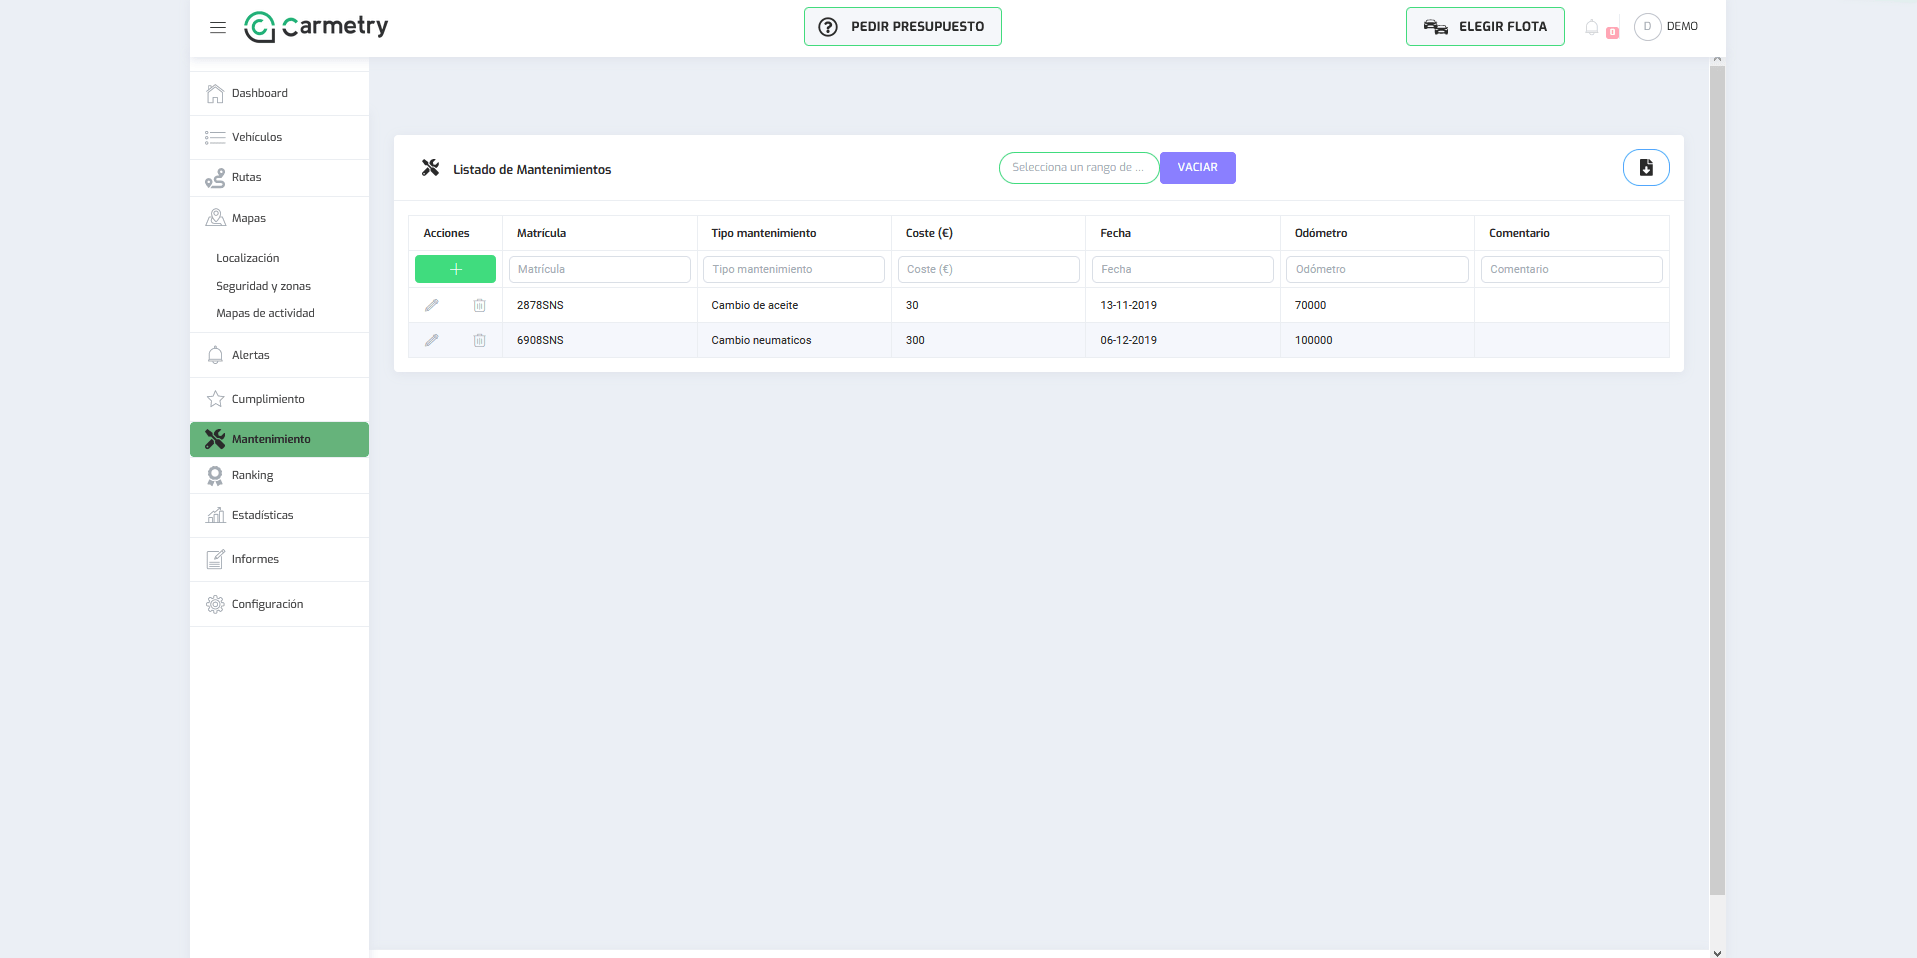Delete the 6908SNS maintenance row
This screenshot has width=1917, height=958.
tap(479, 340)
